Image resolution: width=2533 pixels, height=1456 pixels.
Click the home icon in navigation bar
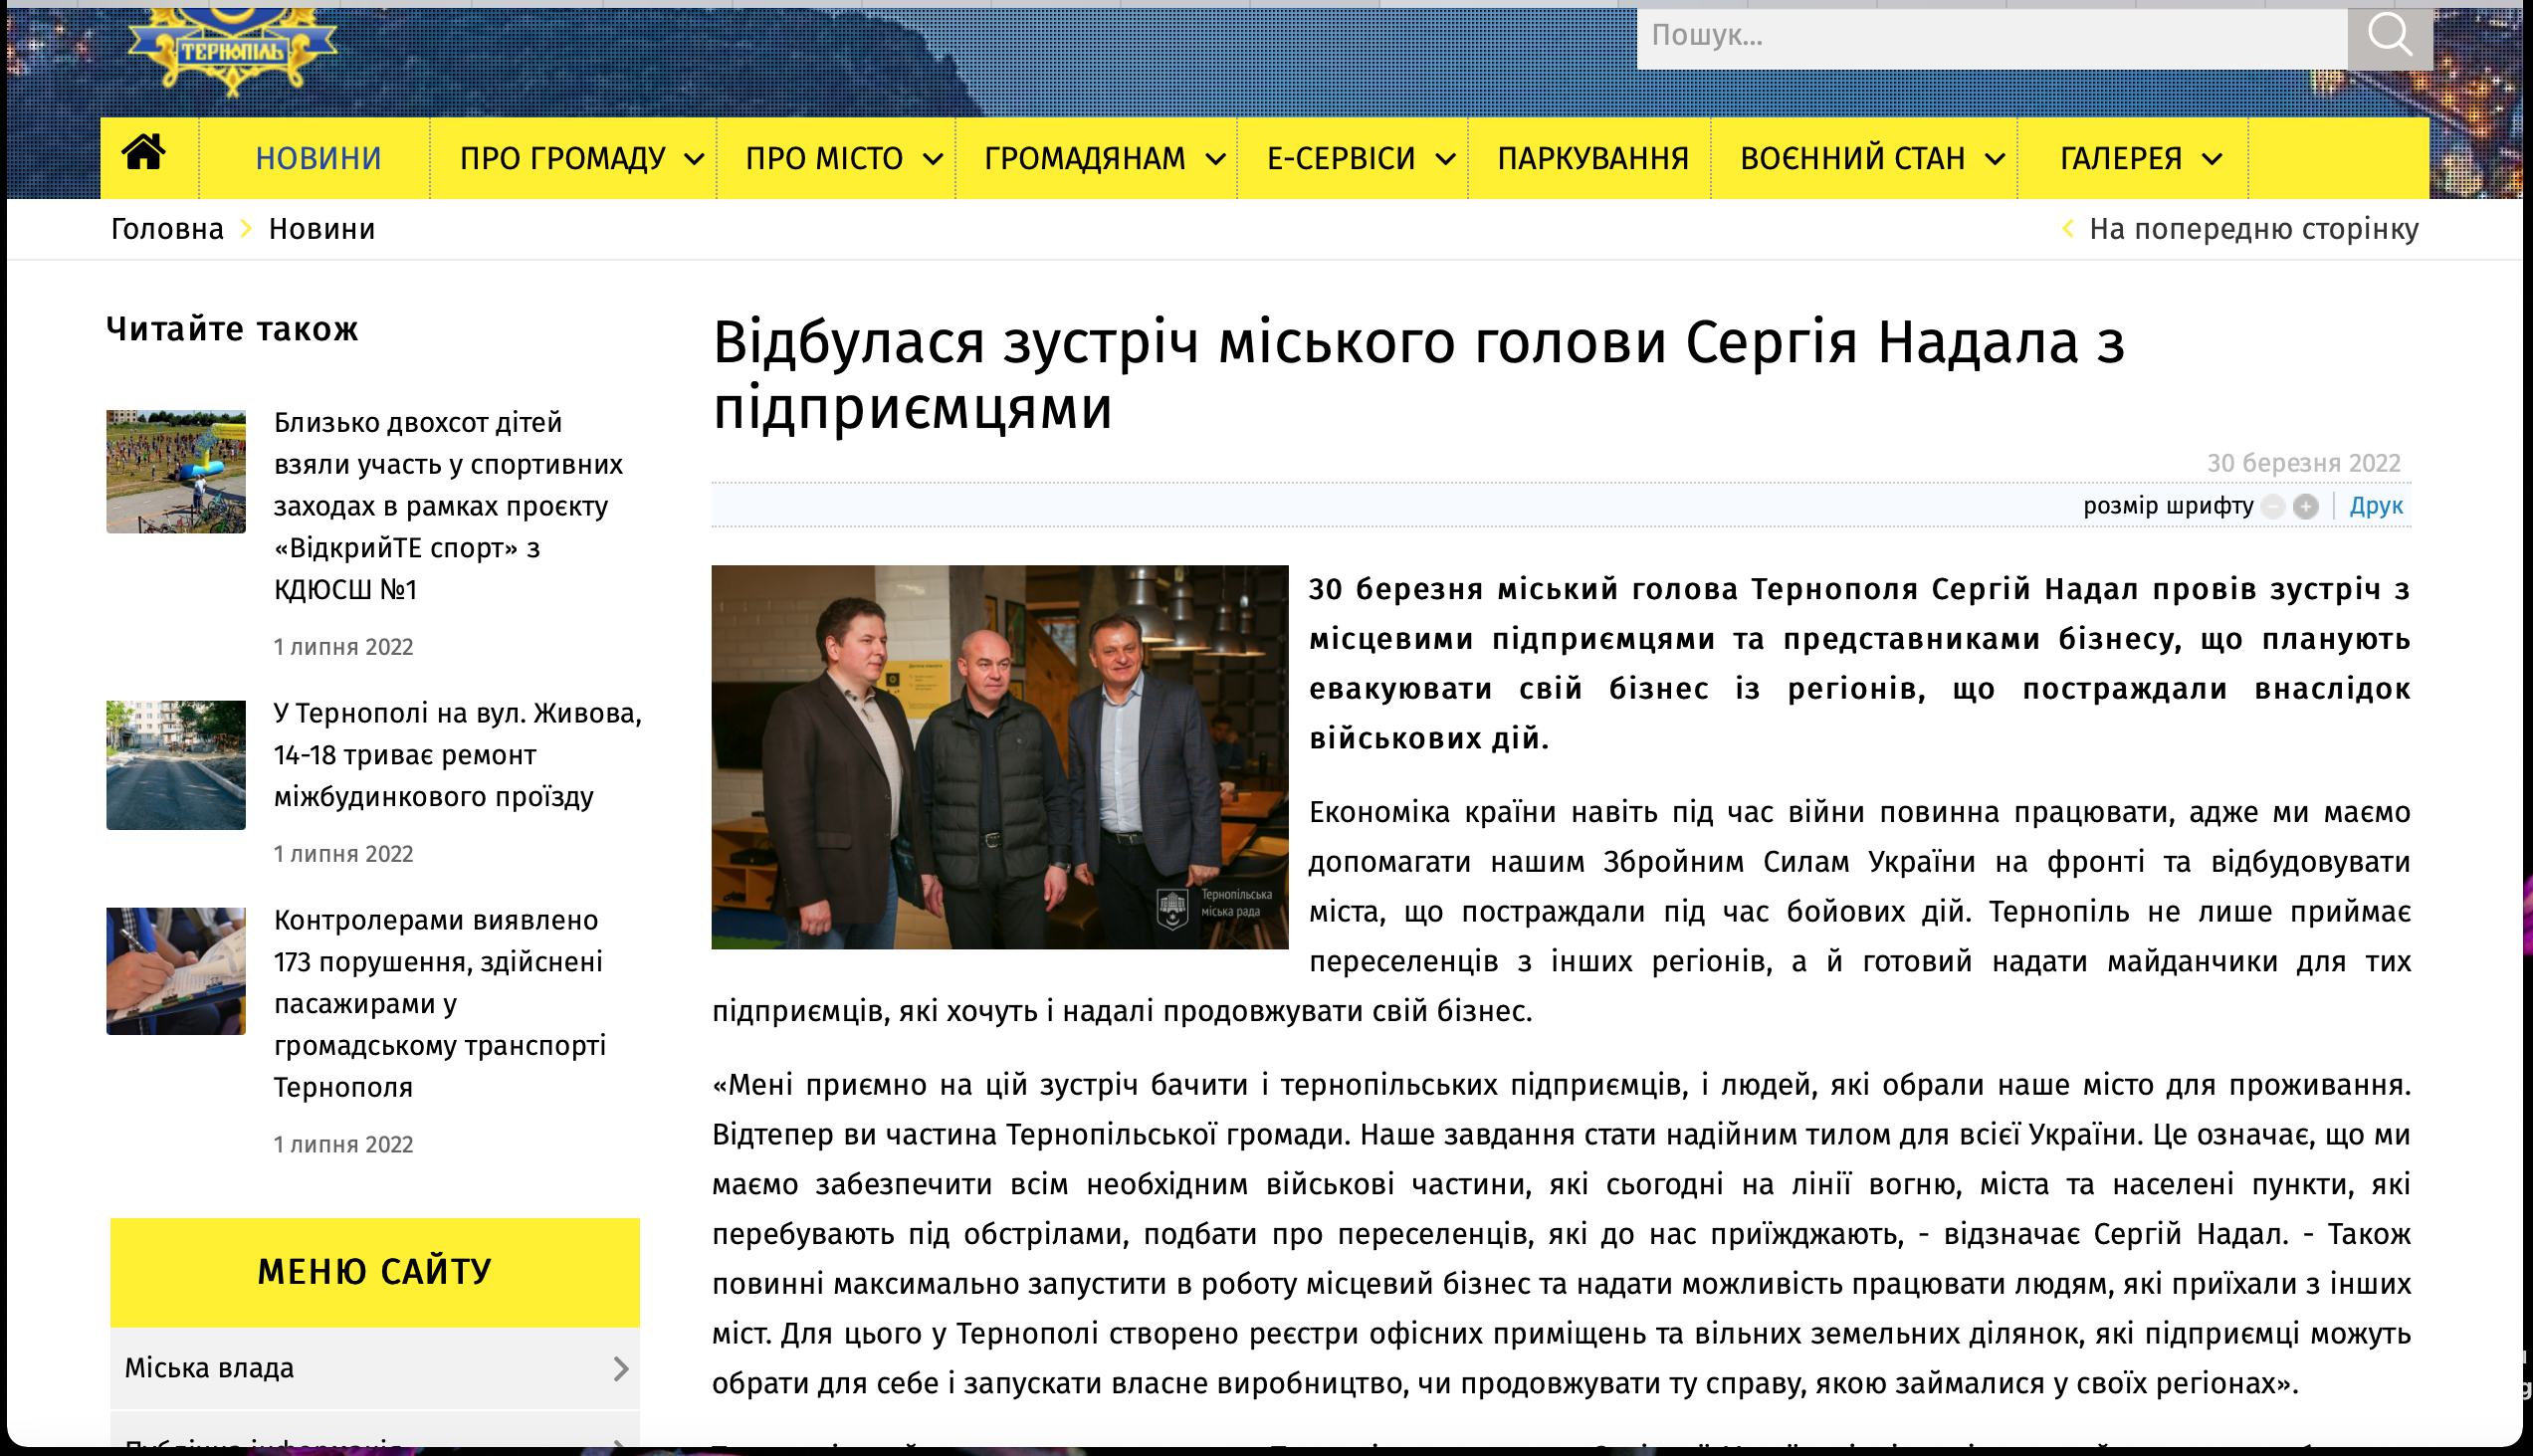click(143, 154)
